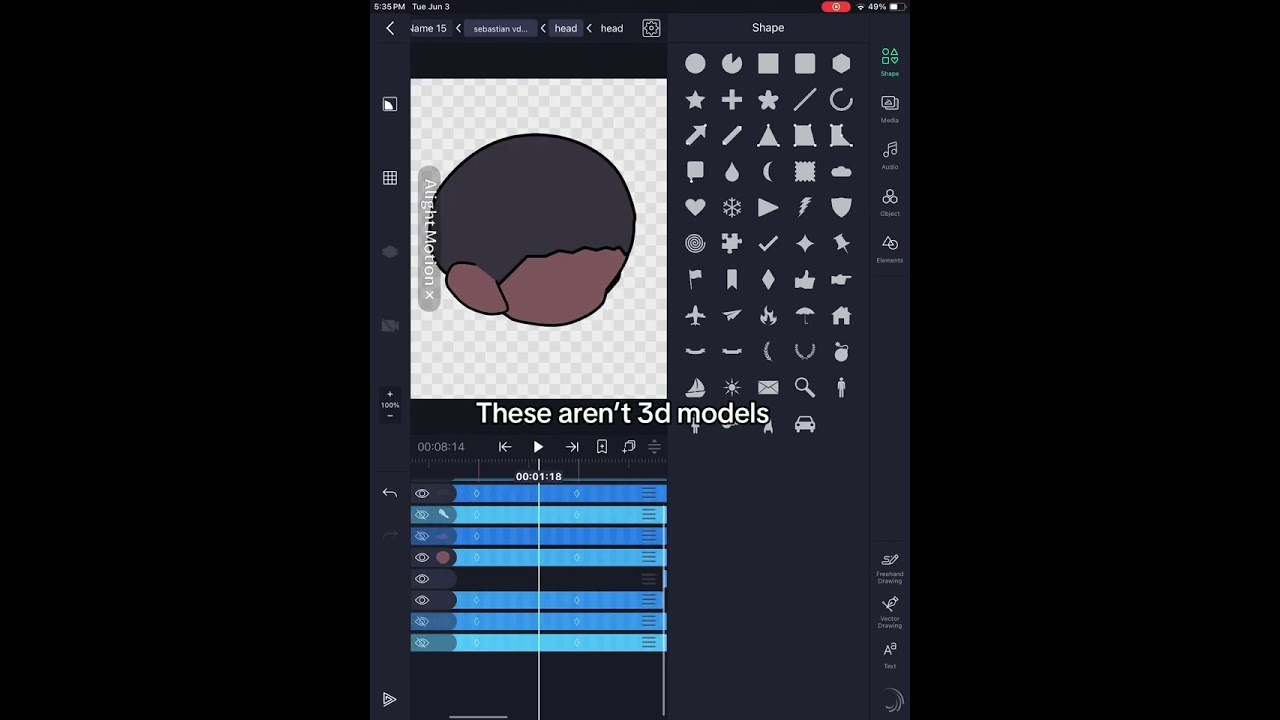Select the shield shape
This screenshot has width=1280, height=720.
[841, 208]
